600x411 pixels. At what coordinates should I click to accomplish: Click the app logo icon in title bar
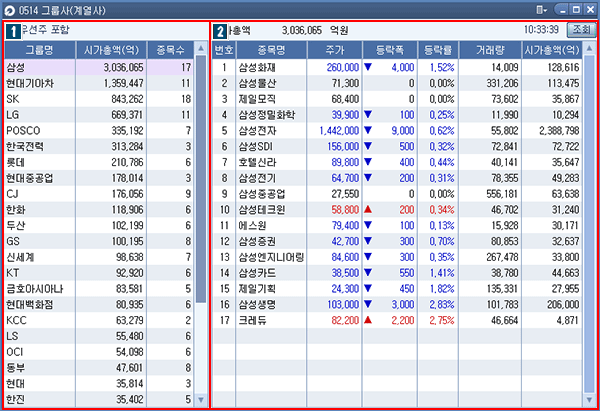click(9, 11)
